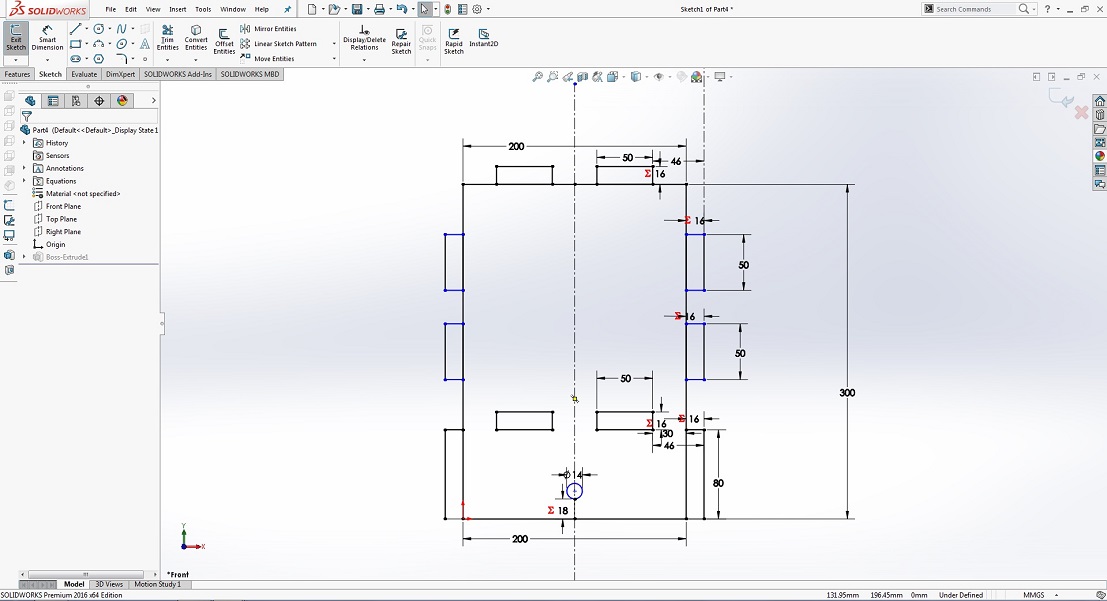Select the Straight Slot tool
This screenshot has width=1107, height=601.
[x=76, y=59]
